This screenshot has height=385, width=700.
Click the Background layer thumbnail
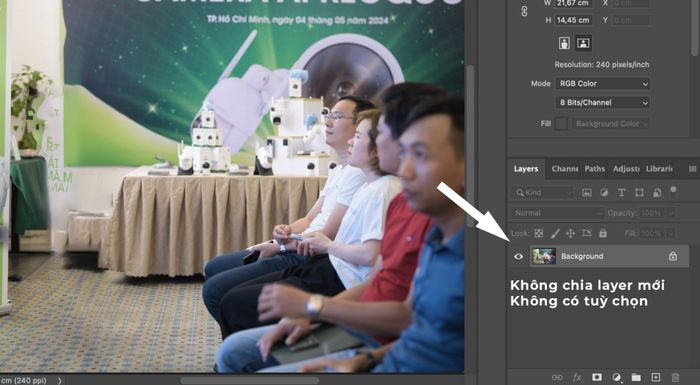544,256
